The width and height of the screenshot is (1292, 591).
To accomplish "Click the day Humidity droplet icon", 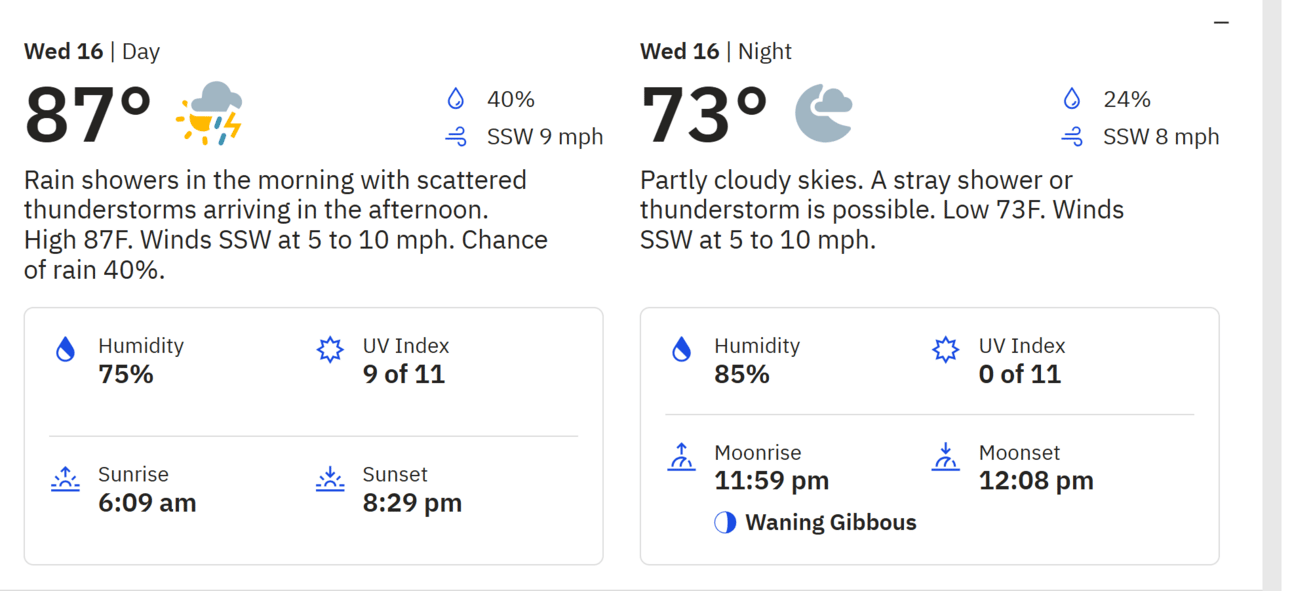I will [66, 349].
